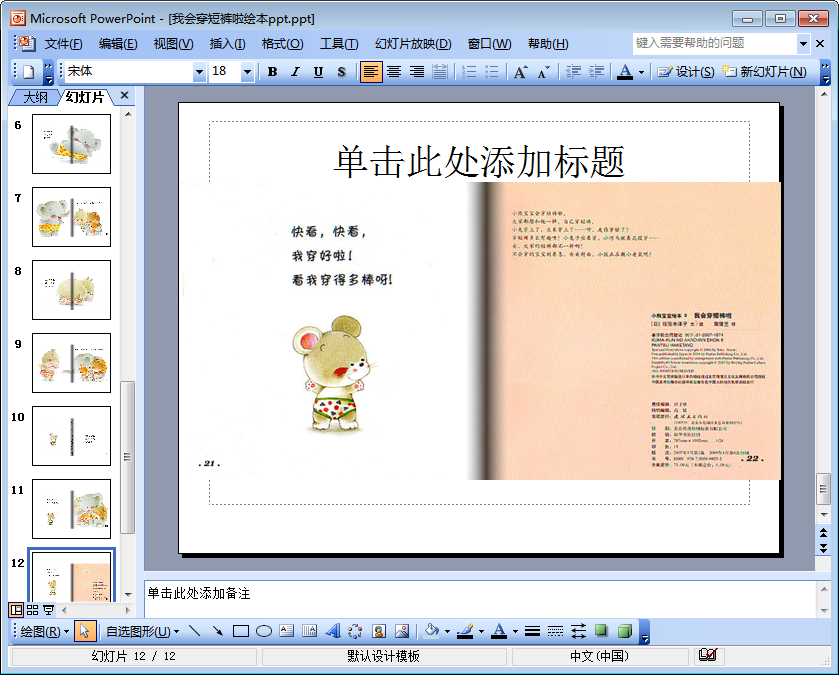Insert clip art from the drawing toolbar

coord(379,631)
